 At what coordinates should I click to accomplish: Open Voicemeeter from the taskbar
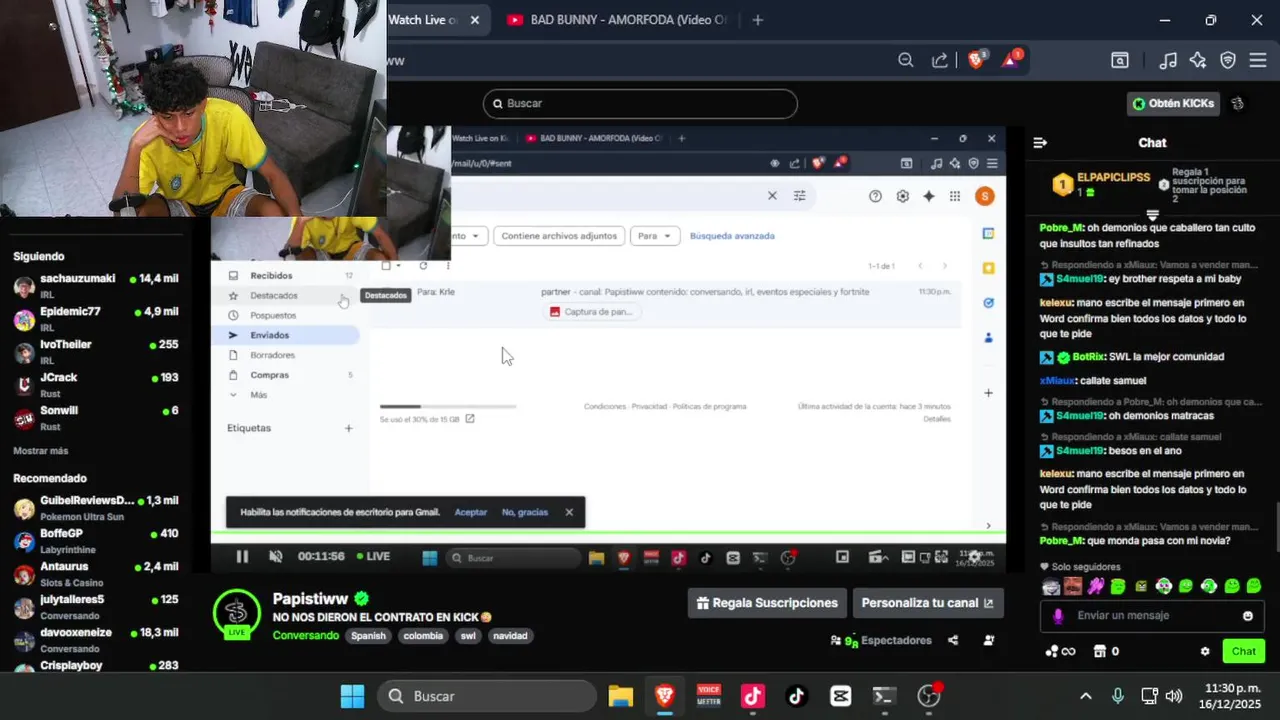pos(709,696)
